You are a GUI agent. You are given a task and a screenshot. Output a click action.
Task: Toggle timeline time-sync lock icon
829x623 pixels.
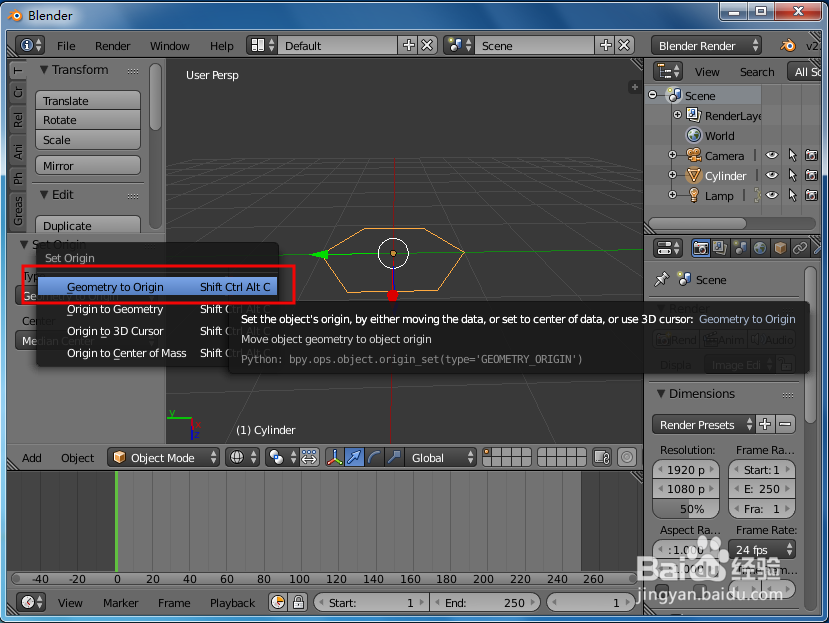pyautogui.click(x=298, y=602)
